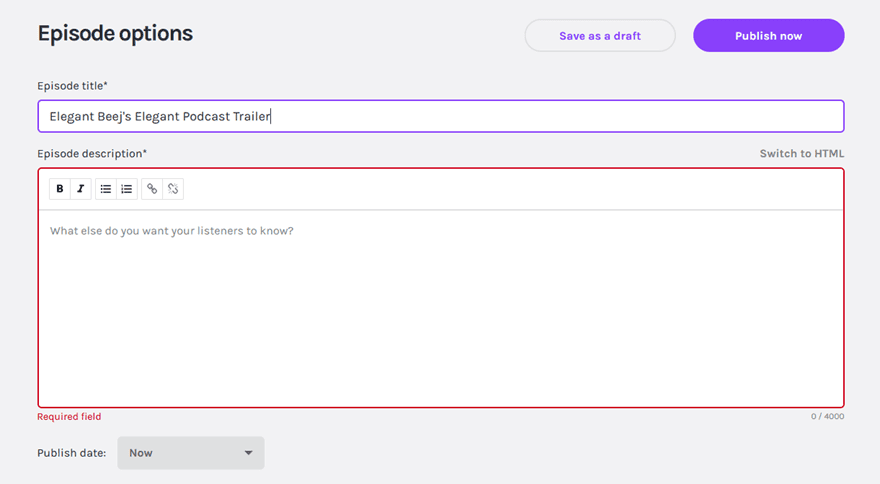This screenshot has width=880, height=484.
Task: Click the Publish date label text
Action: pos(71,453)
